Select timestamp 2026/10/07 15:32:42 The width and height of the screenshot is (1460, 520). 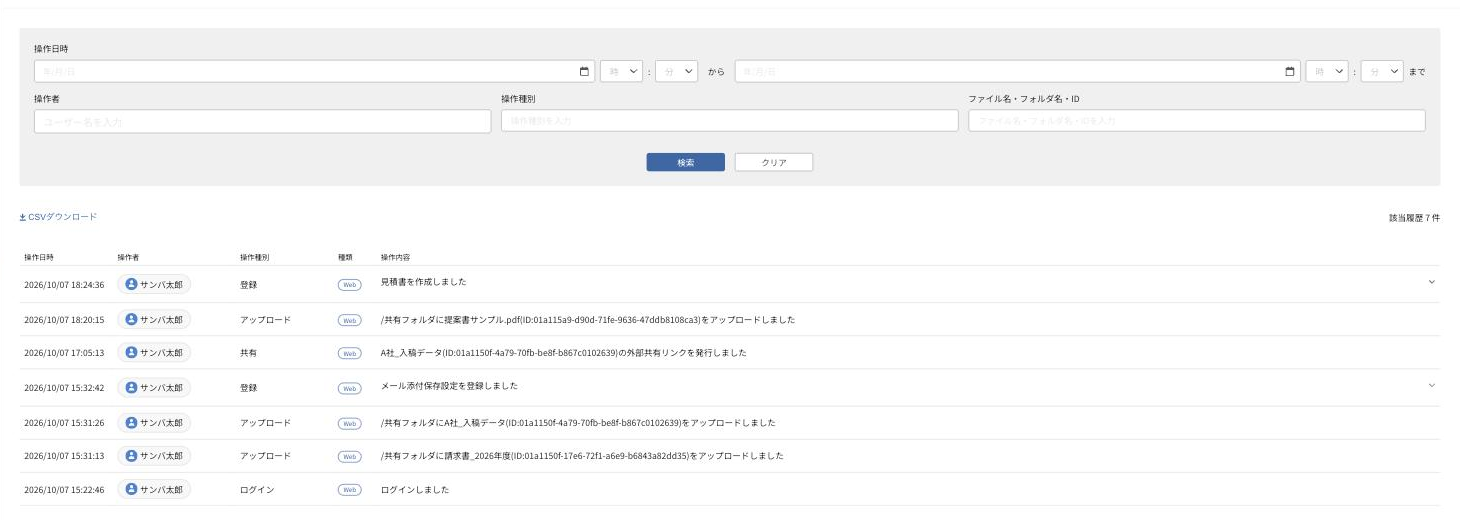pos(64,388)
